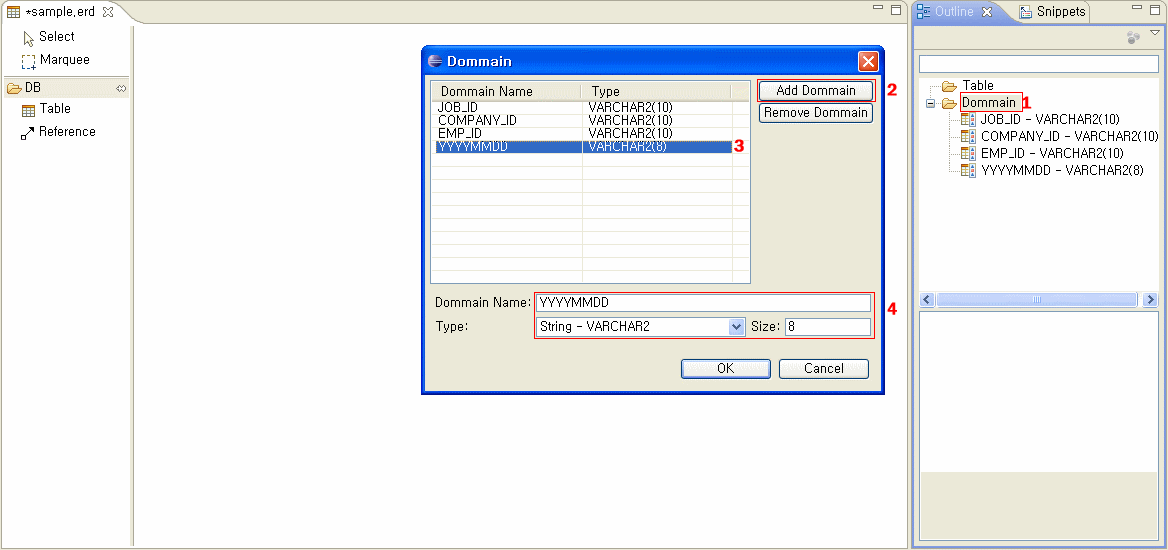Open the Outline view menu triangle
The width and height of the screenshot is (1168, 550).
(1155, 33)
